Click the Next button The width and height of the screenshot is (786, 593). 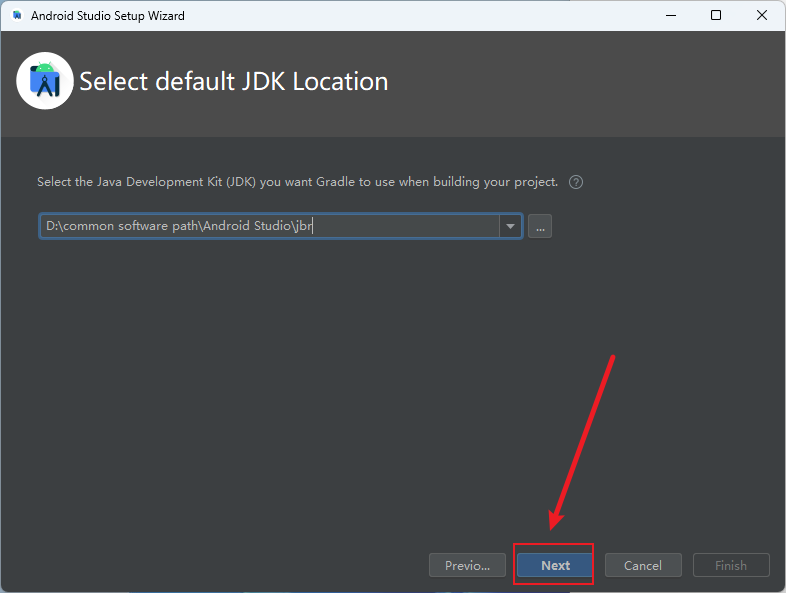point(555,565)
